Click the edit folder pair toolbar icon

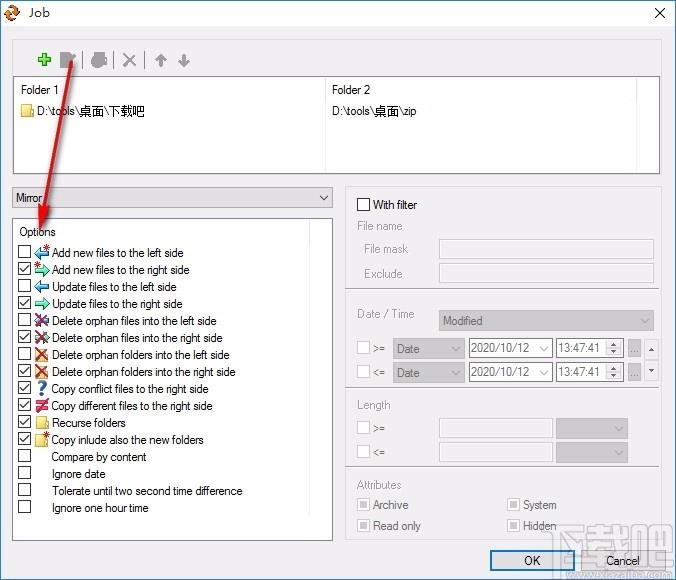[x=68, y=60]
